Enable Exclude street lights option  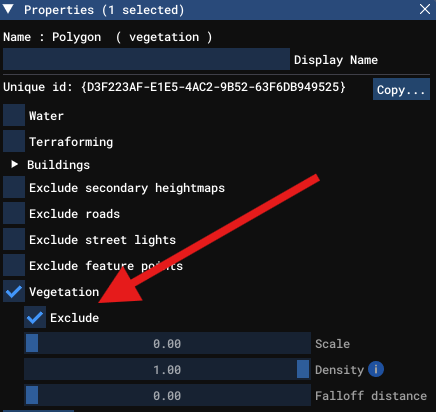click(x=14, y=239)
